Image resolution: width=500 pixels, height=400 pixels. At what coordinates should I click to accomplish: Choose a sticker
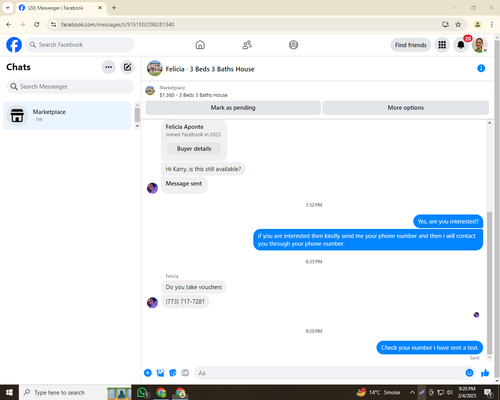click(173, 373)
